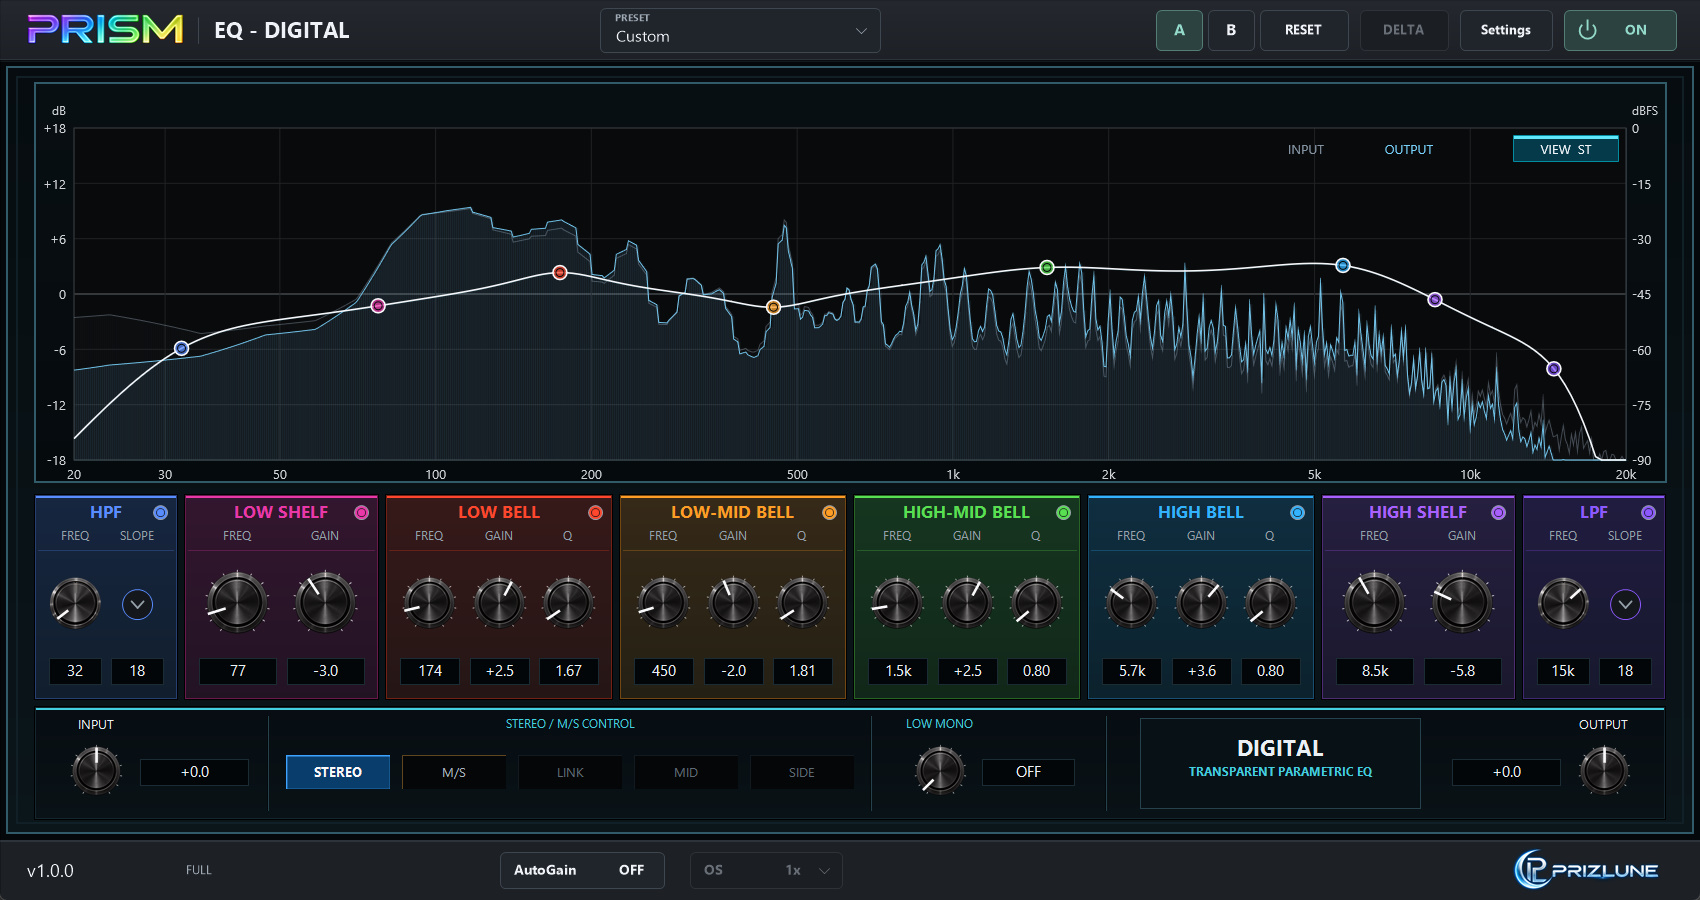Switch to M/S mode
This screenshot has width=1700, height=900.
(454, 772)
